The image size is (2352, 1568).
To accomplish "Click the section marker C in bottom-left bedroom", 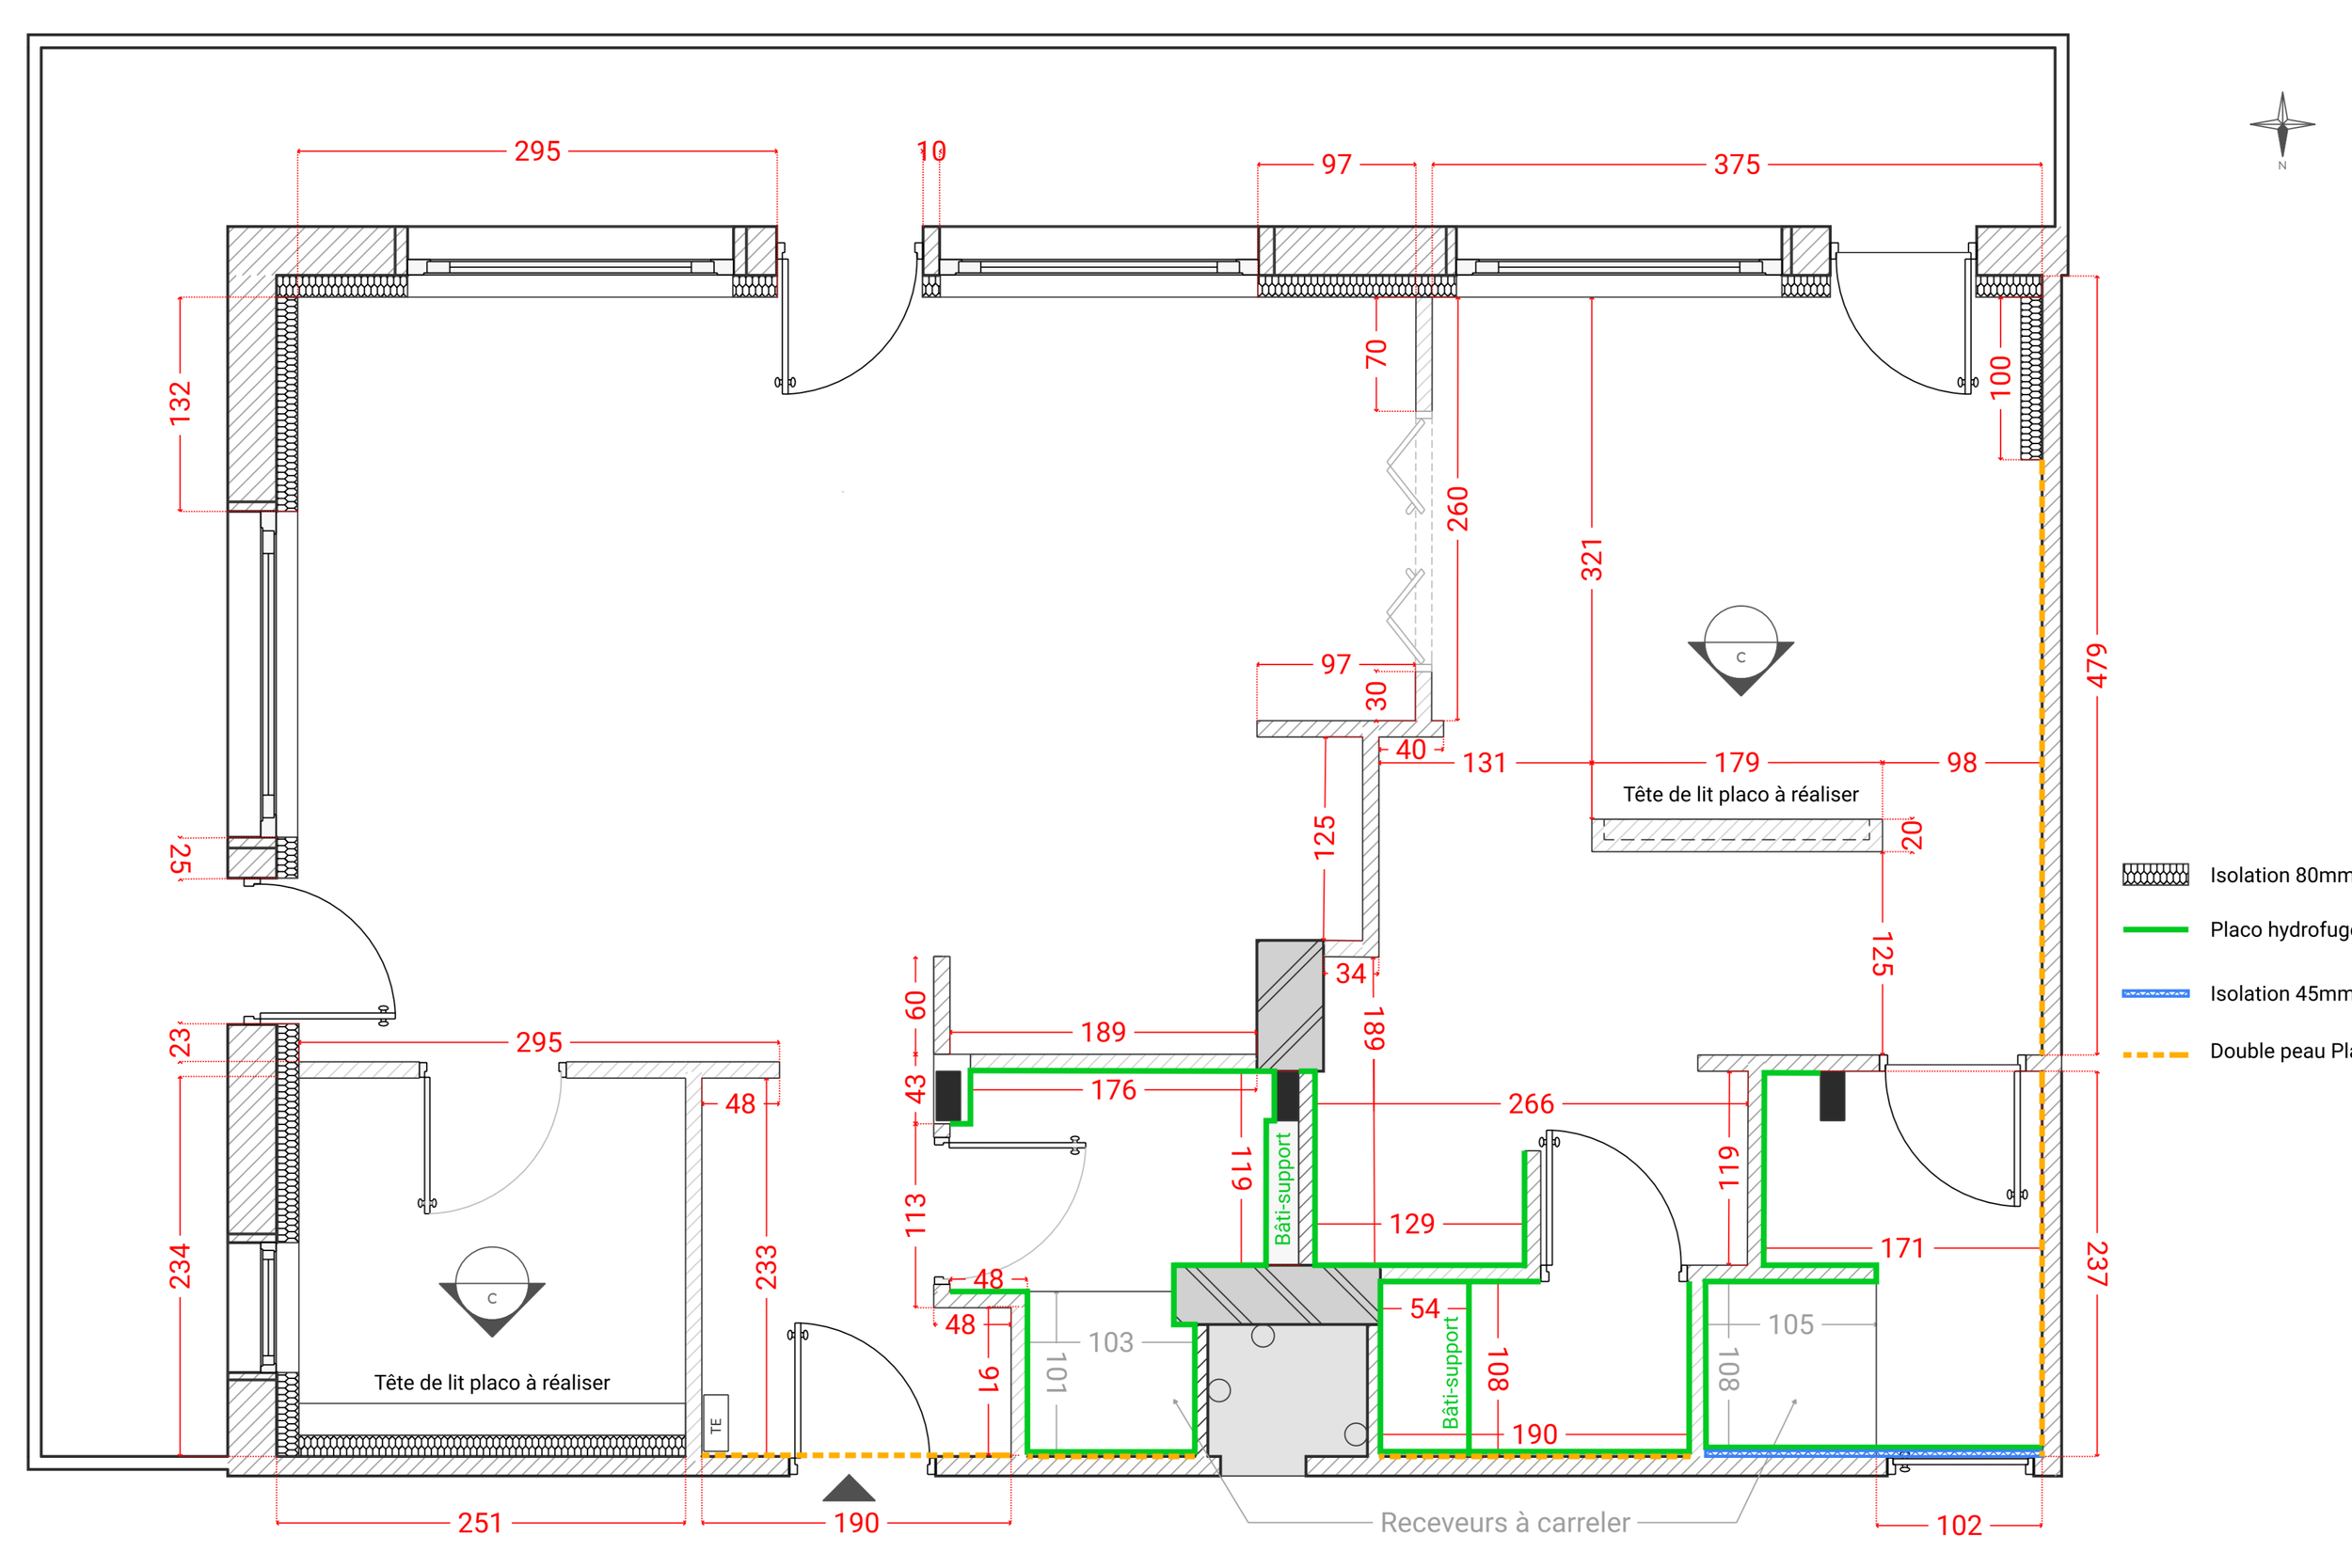I will click(x=492, y=1291).
